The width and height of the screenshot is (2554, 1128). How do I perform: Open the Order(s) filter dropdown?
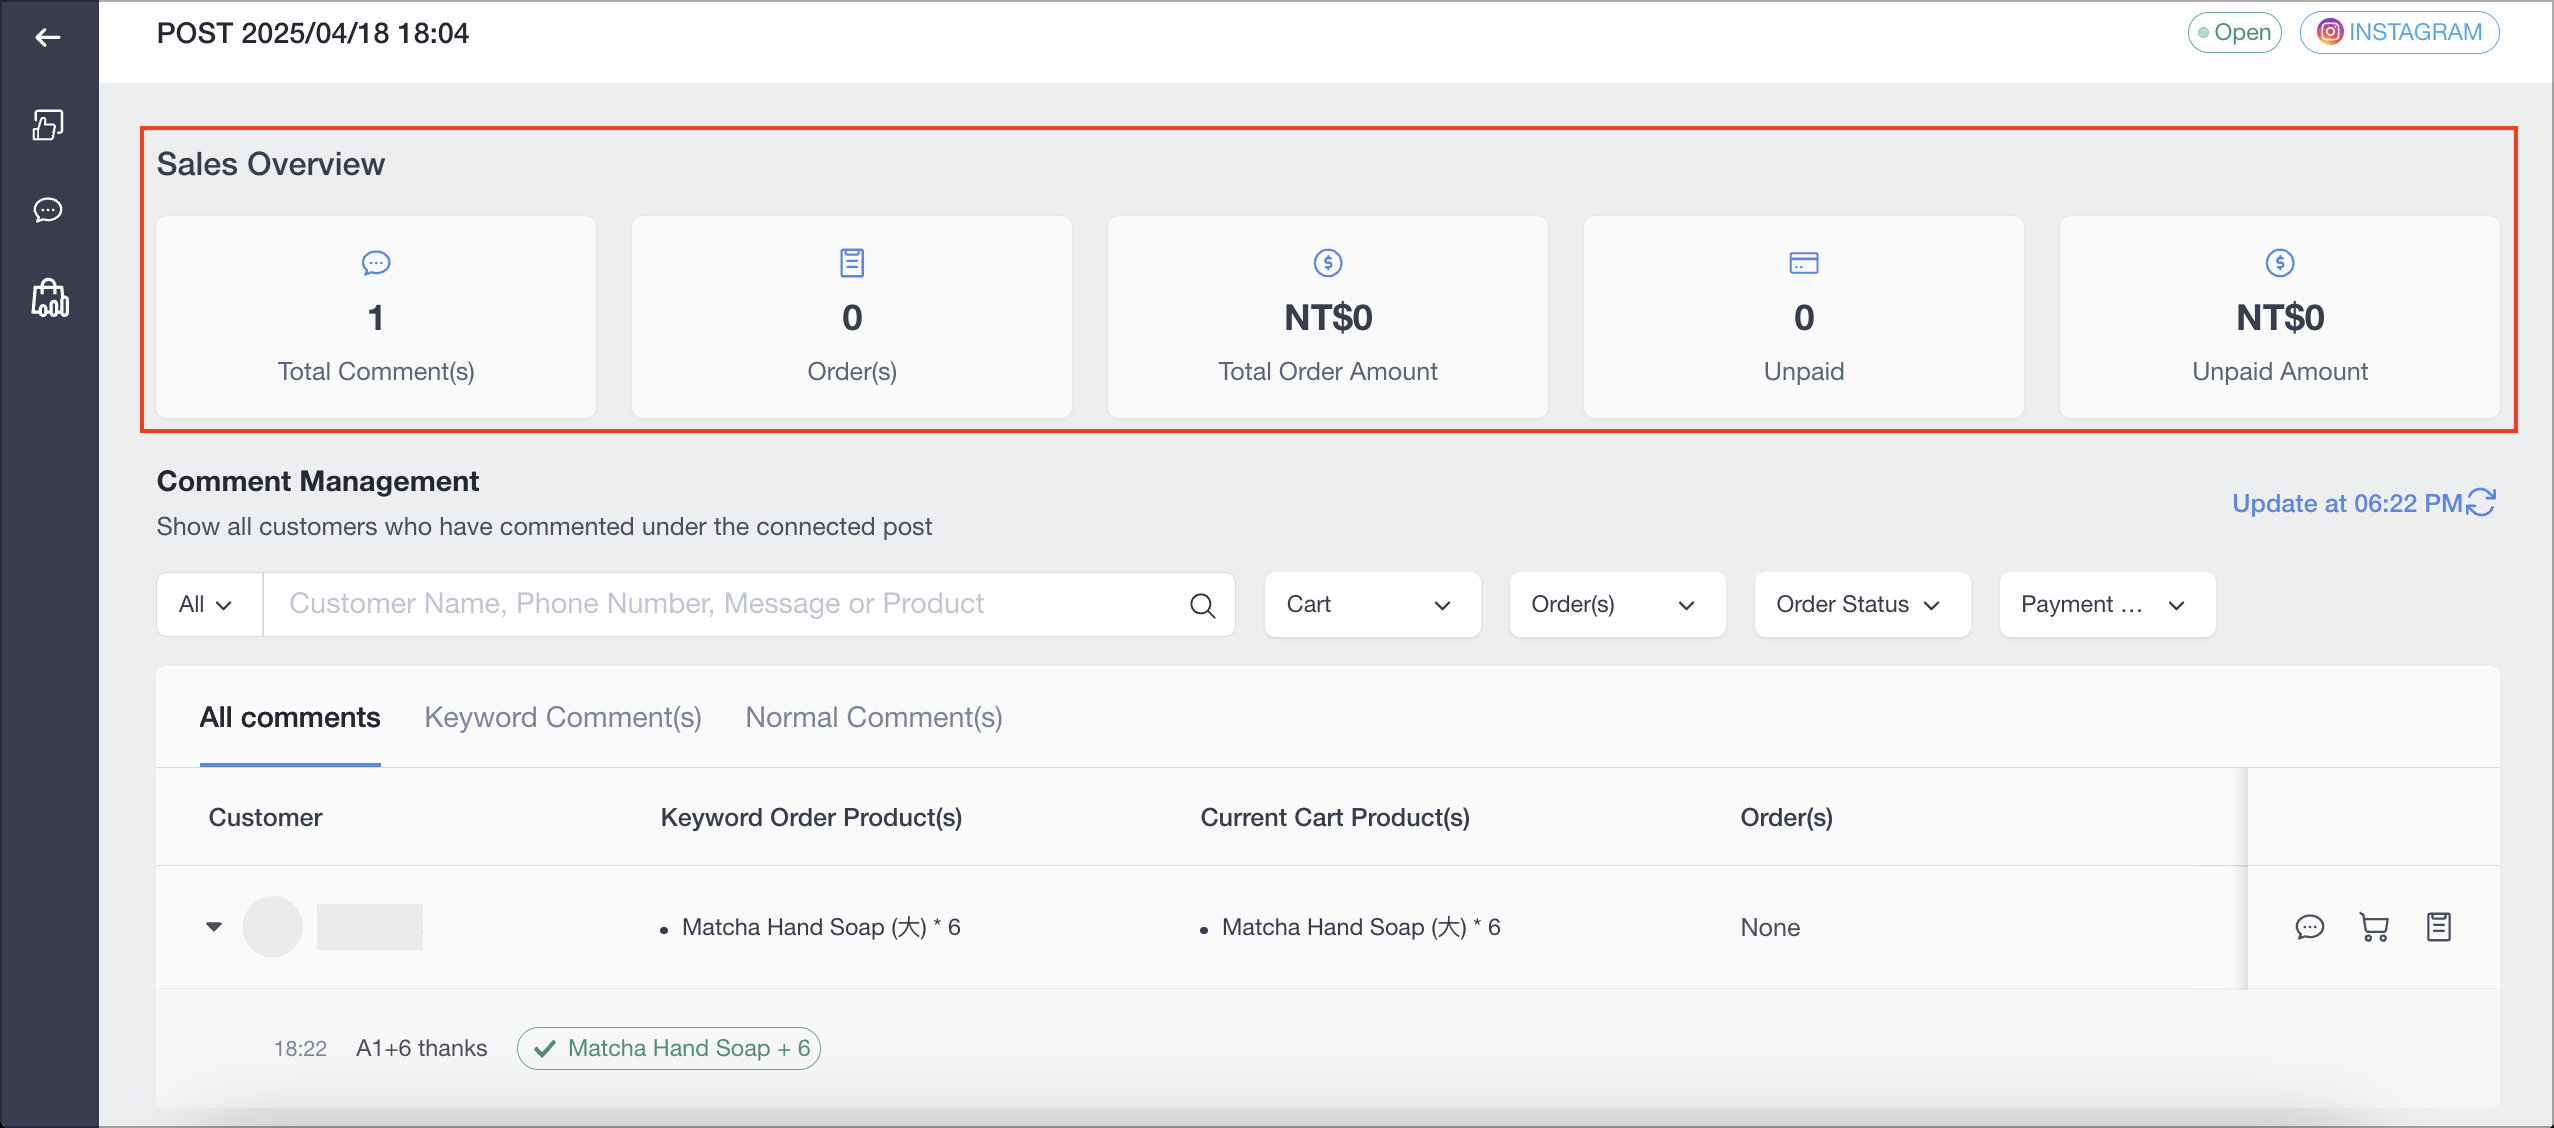[1617, 604]
